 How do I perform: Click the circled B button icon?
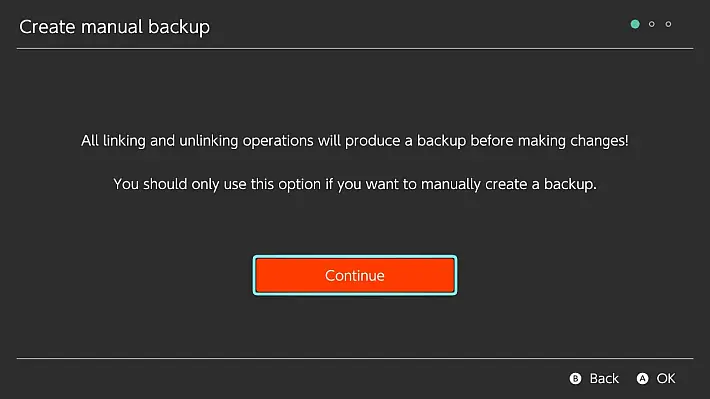pyautogui.click(x=575, y=379)
